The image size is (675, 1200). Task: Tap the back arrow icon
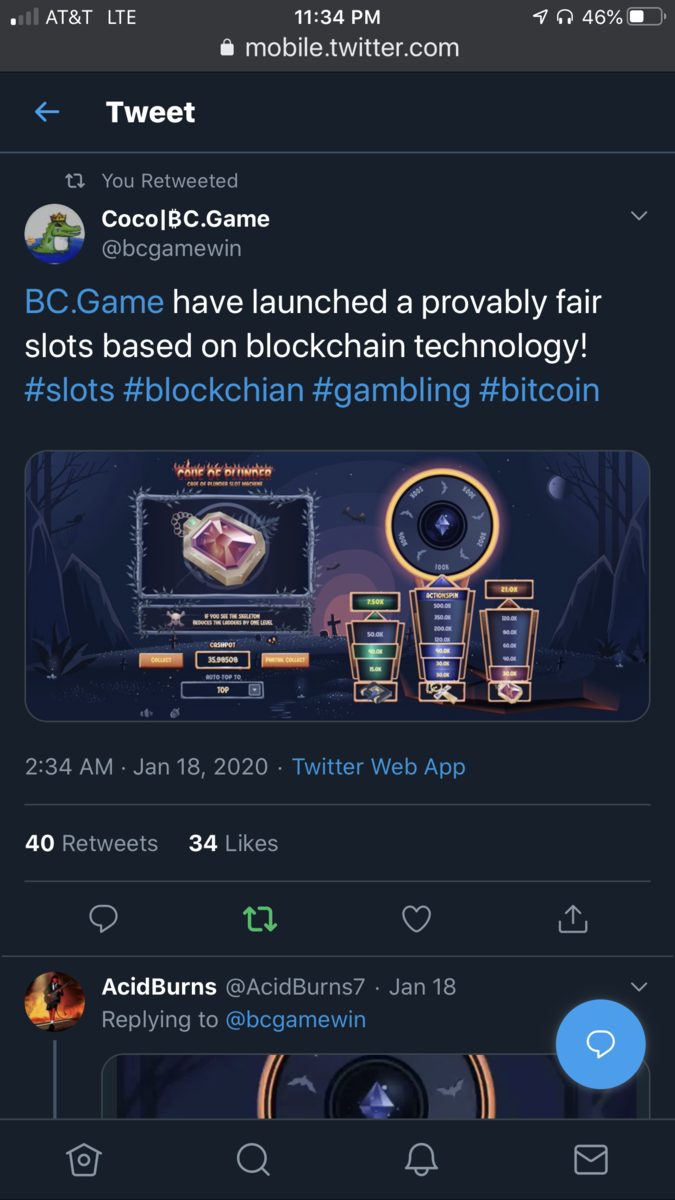click(47, 112)
